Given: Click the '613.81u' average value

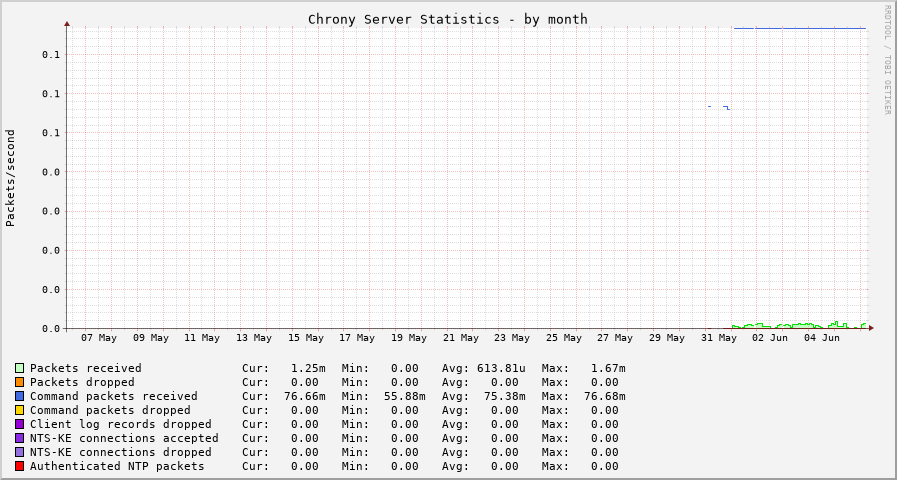Looking at the screenshot, I should pyautogui.click(x=502, y=368).
